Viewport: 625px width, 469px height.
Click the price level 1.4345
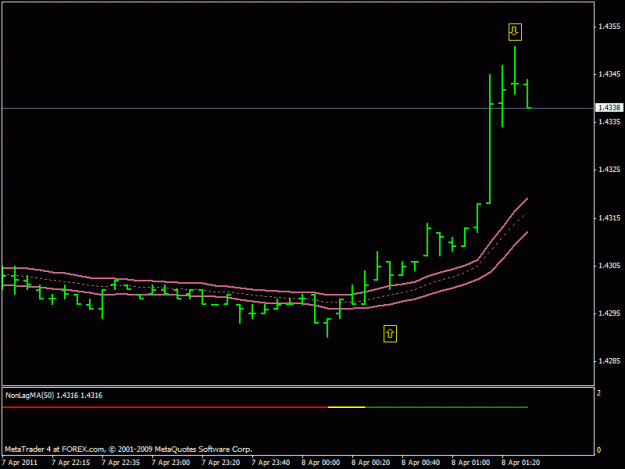[609, 74]
